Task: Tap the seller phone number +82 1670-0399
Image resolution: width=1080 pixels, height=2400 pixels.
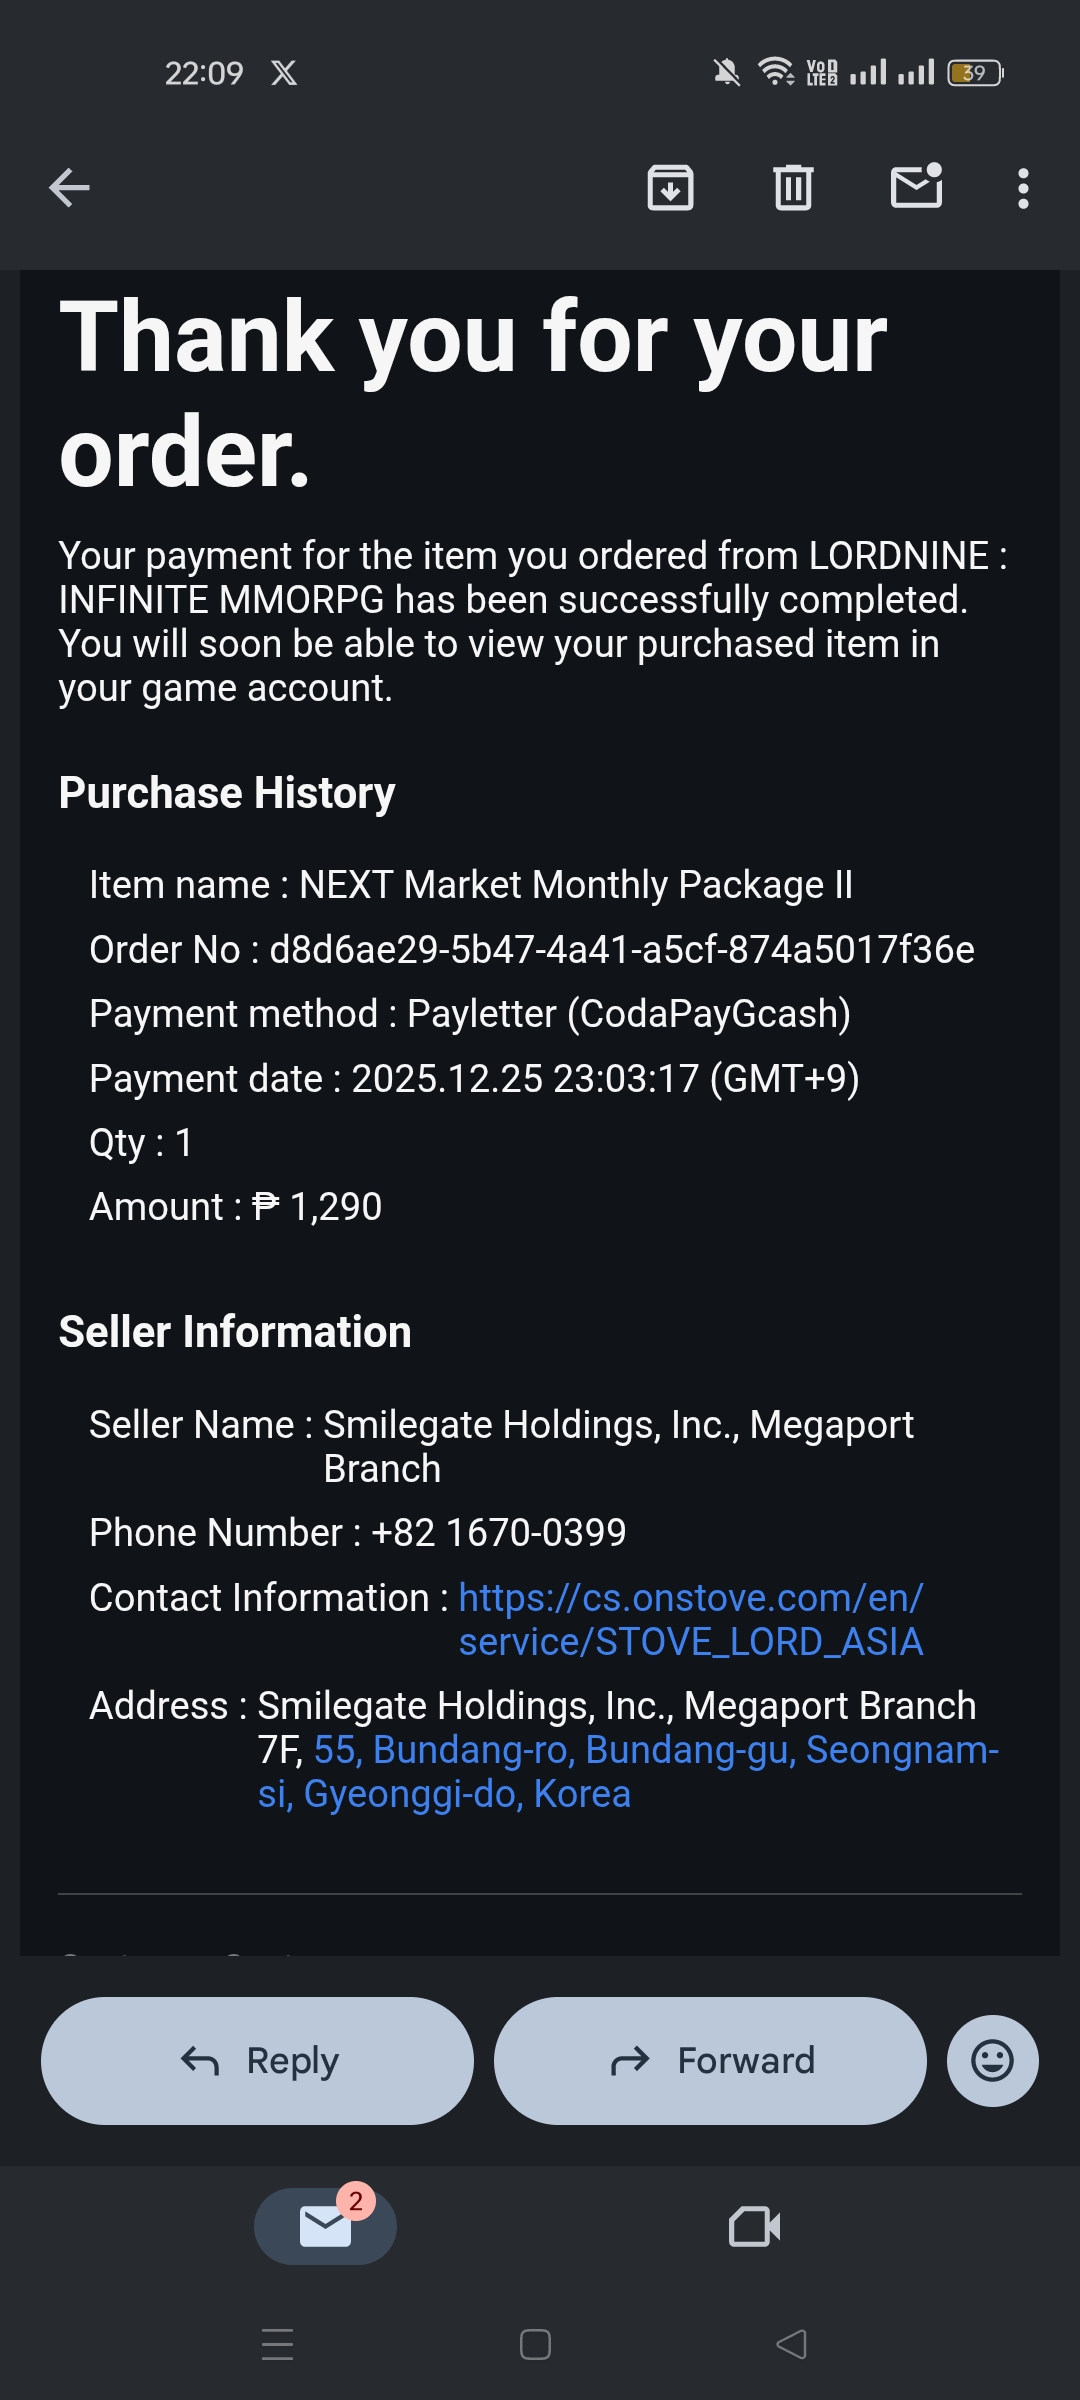Action: 498,1533
